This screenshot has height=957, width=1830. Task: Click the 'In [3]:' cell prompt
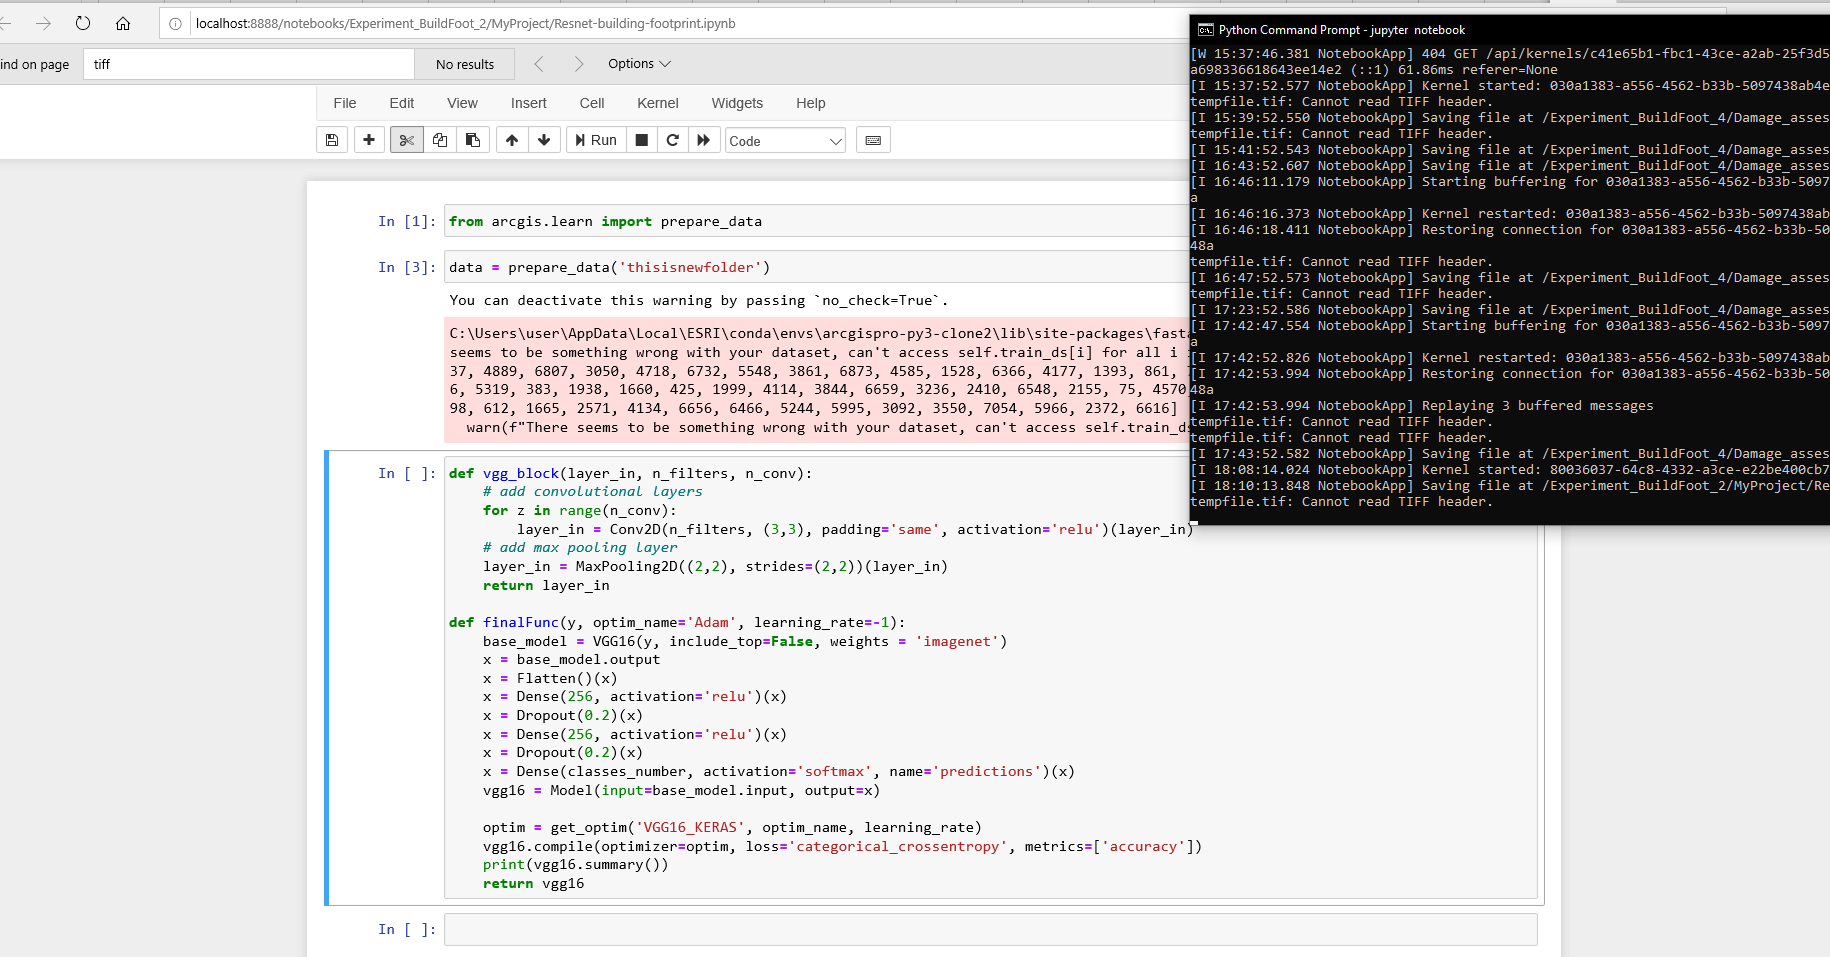pos(407,268)
